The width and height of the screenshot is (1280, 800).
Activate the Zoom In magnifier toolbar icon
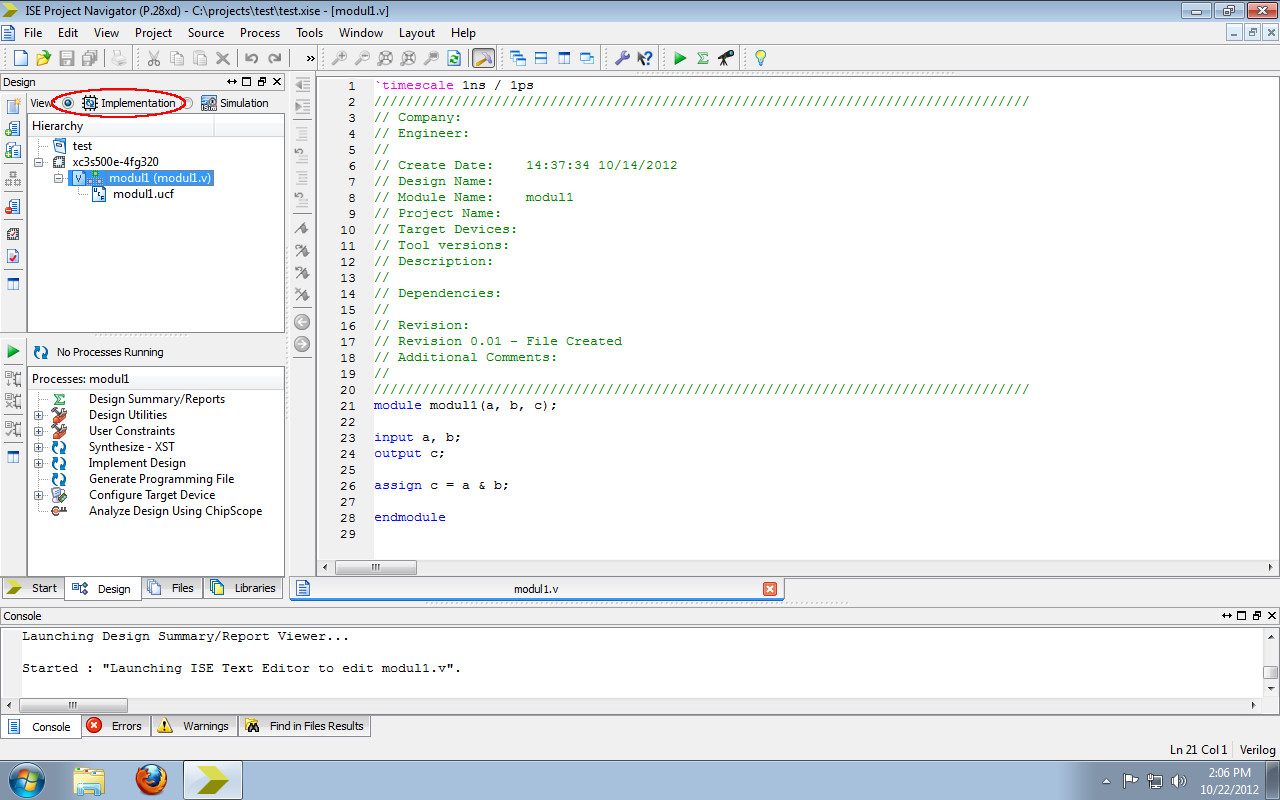coord(340,57)
